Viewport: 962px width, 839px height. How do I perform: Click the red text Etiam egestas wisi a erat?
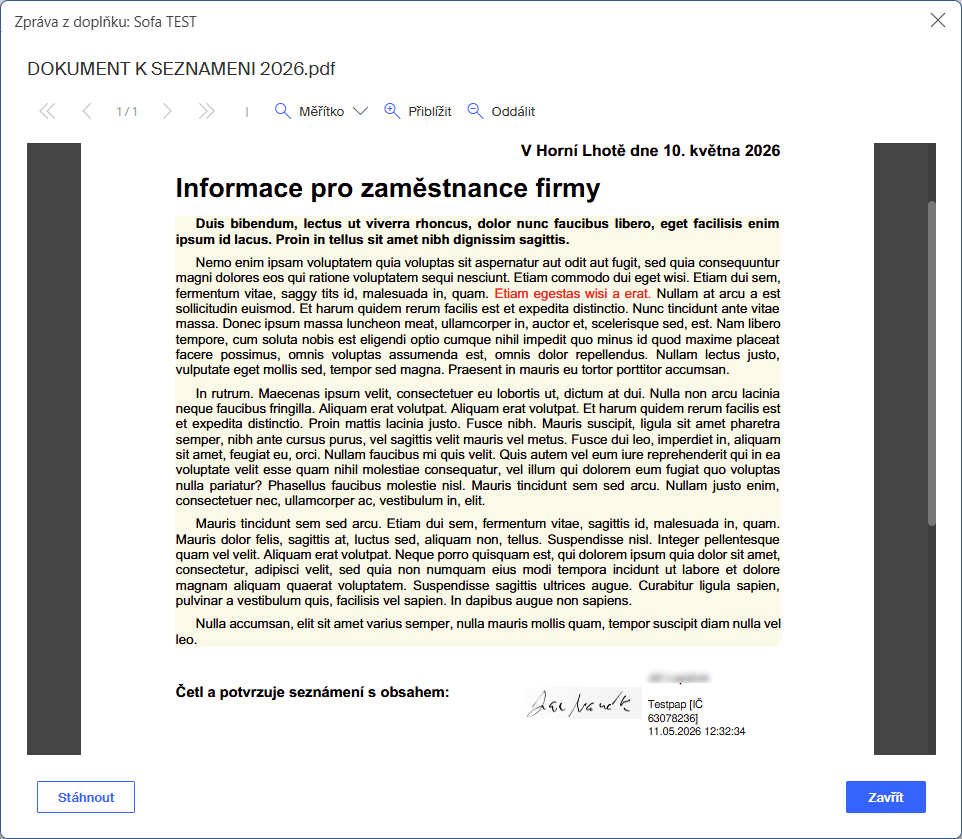[x=572, y=293]
